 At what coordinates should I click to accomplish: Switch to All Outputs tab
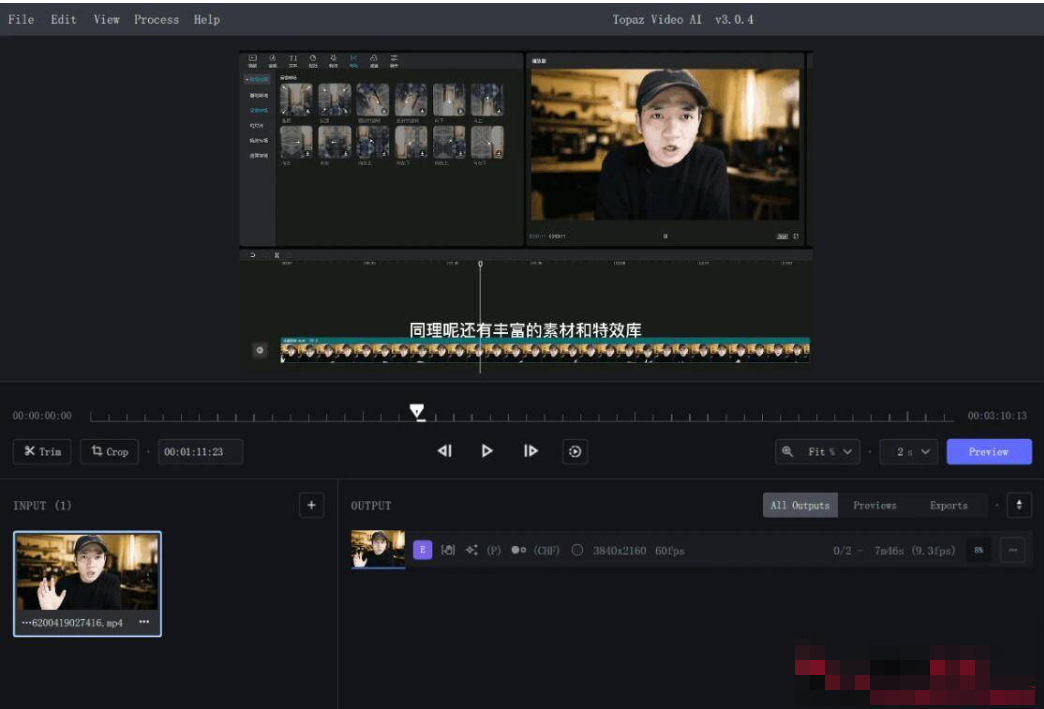tap(800, 506)
